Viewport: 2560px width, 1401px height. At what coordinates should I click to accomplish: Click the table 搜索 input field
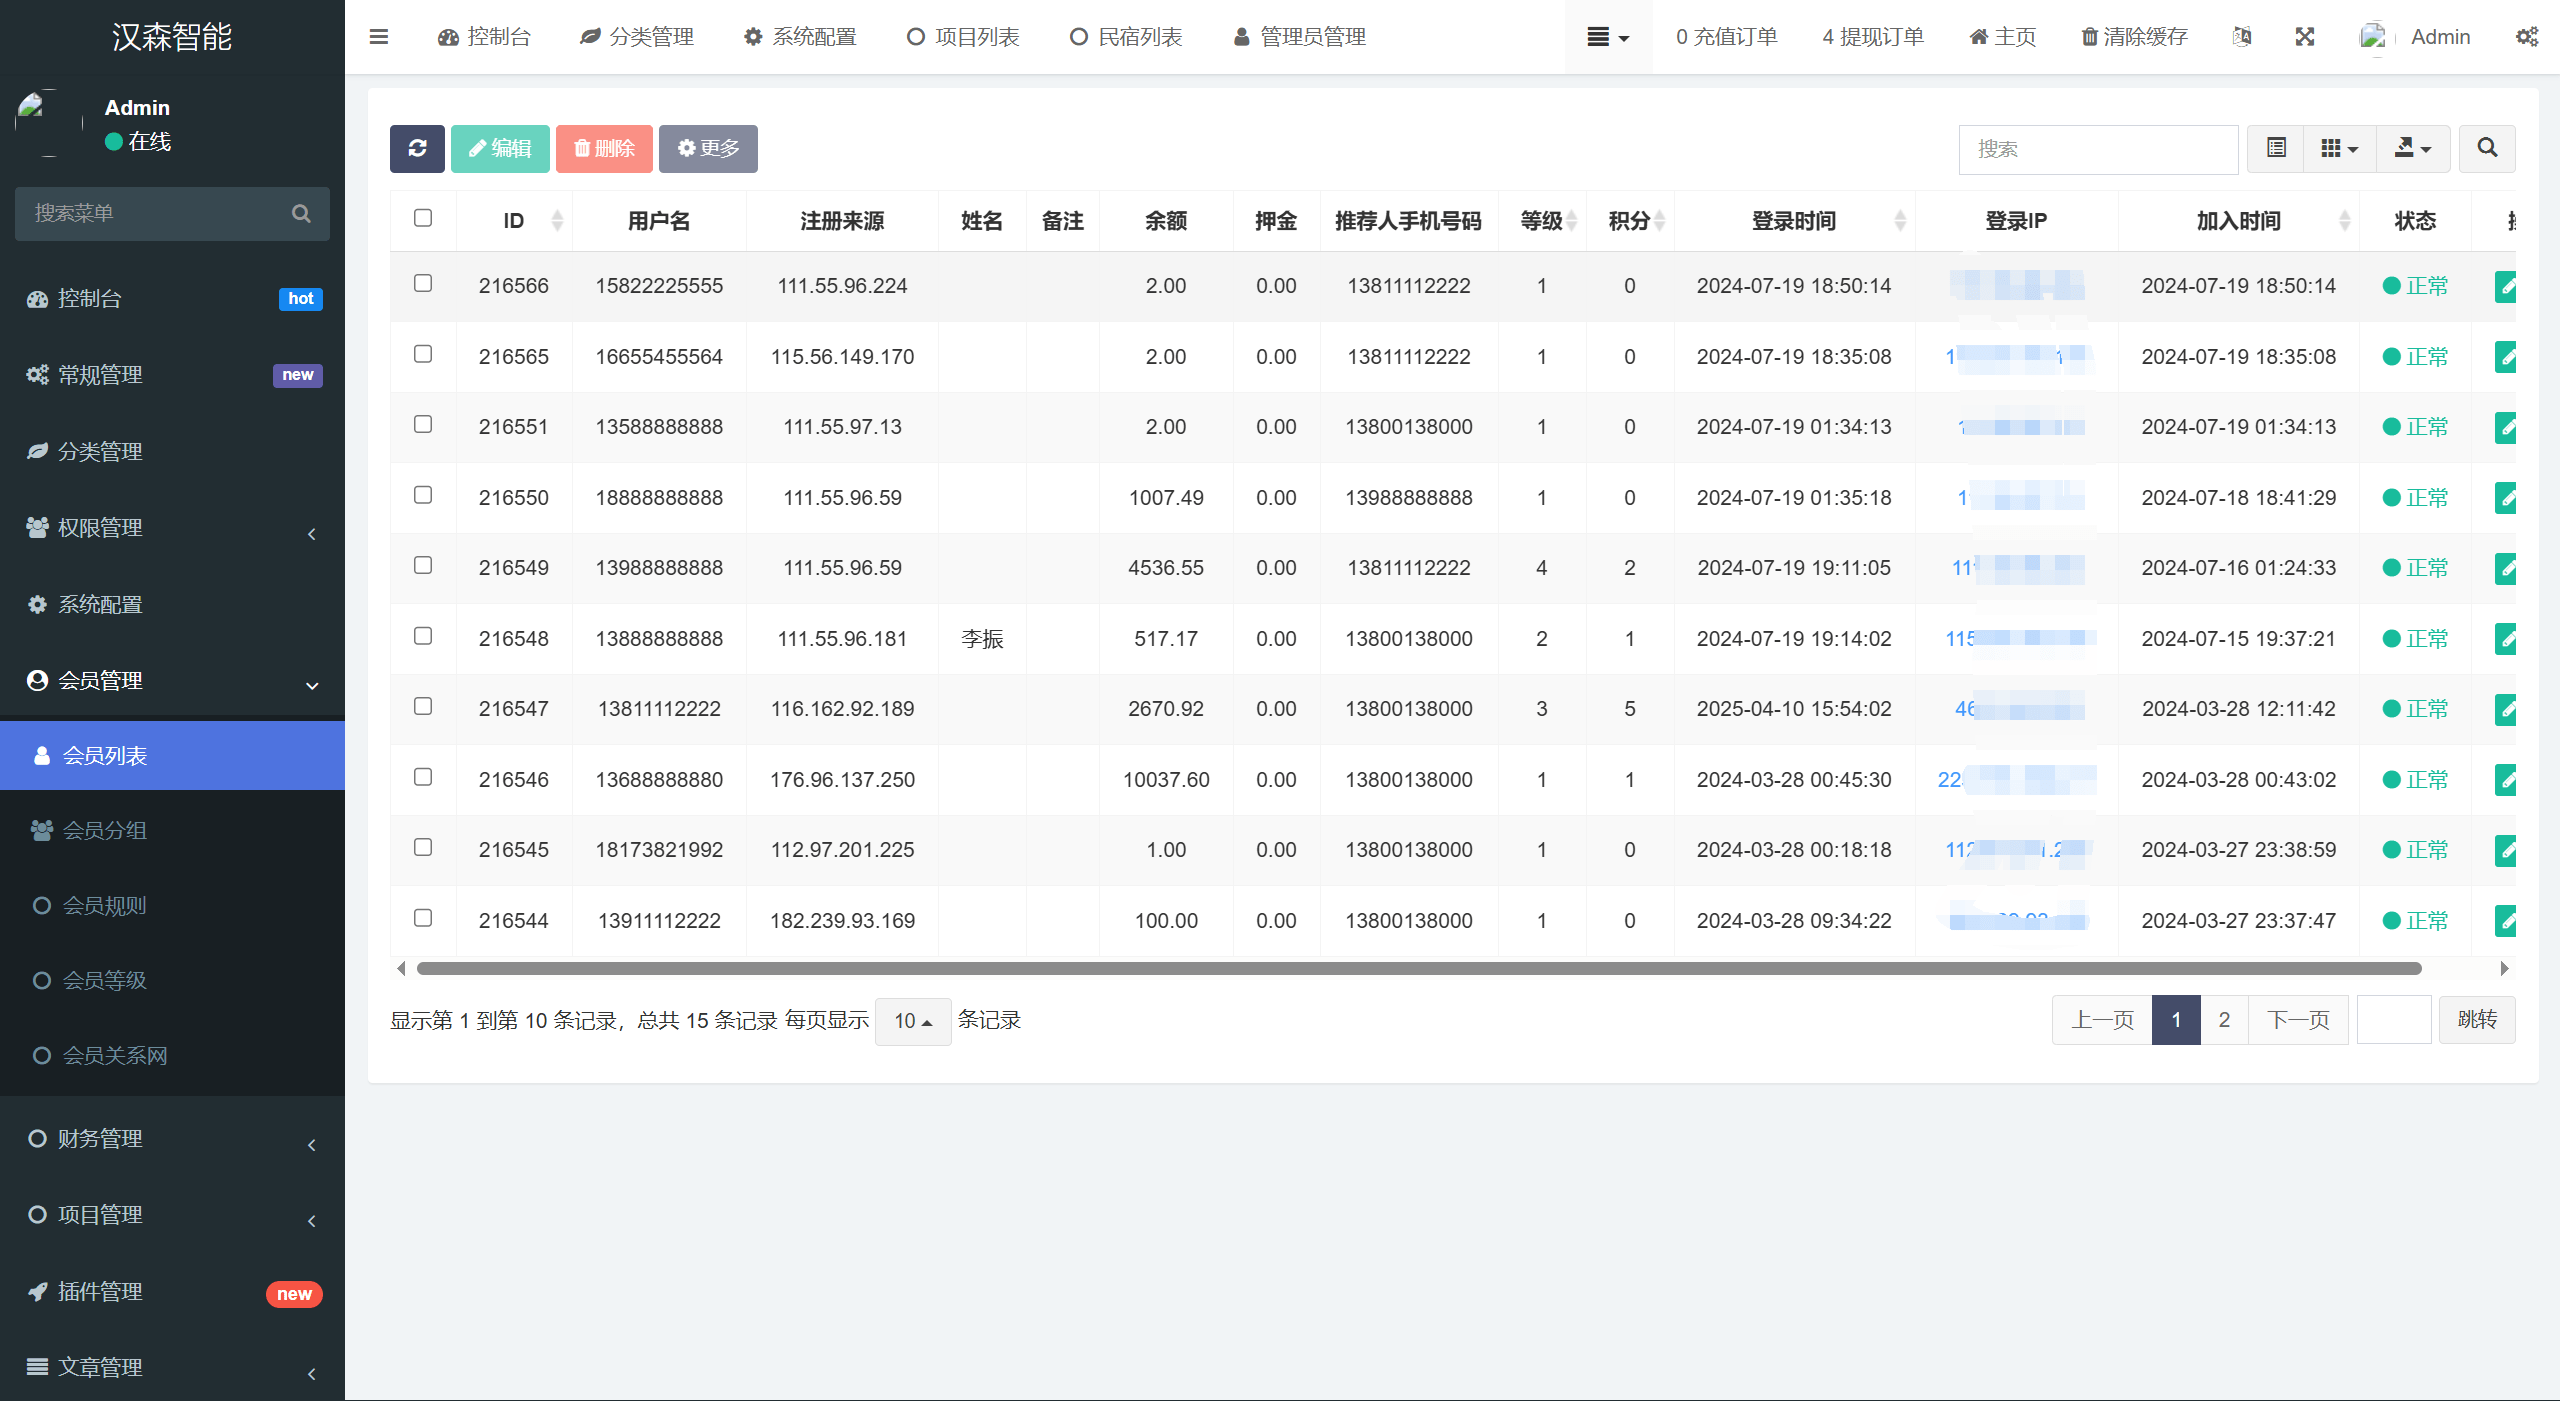click(x=2097, y=149)
